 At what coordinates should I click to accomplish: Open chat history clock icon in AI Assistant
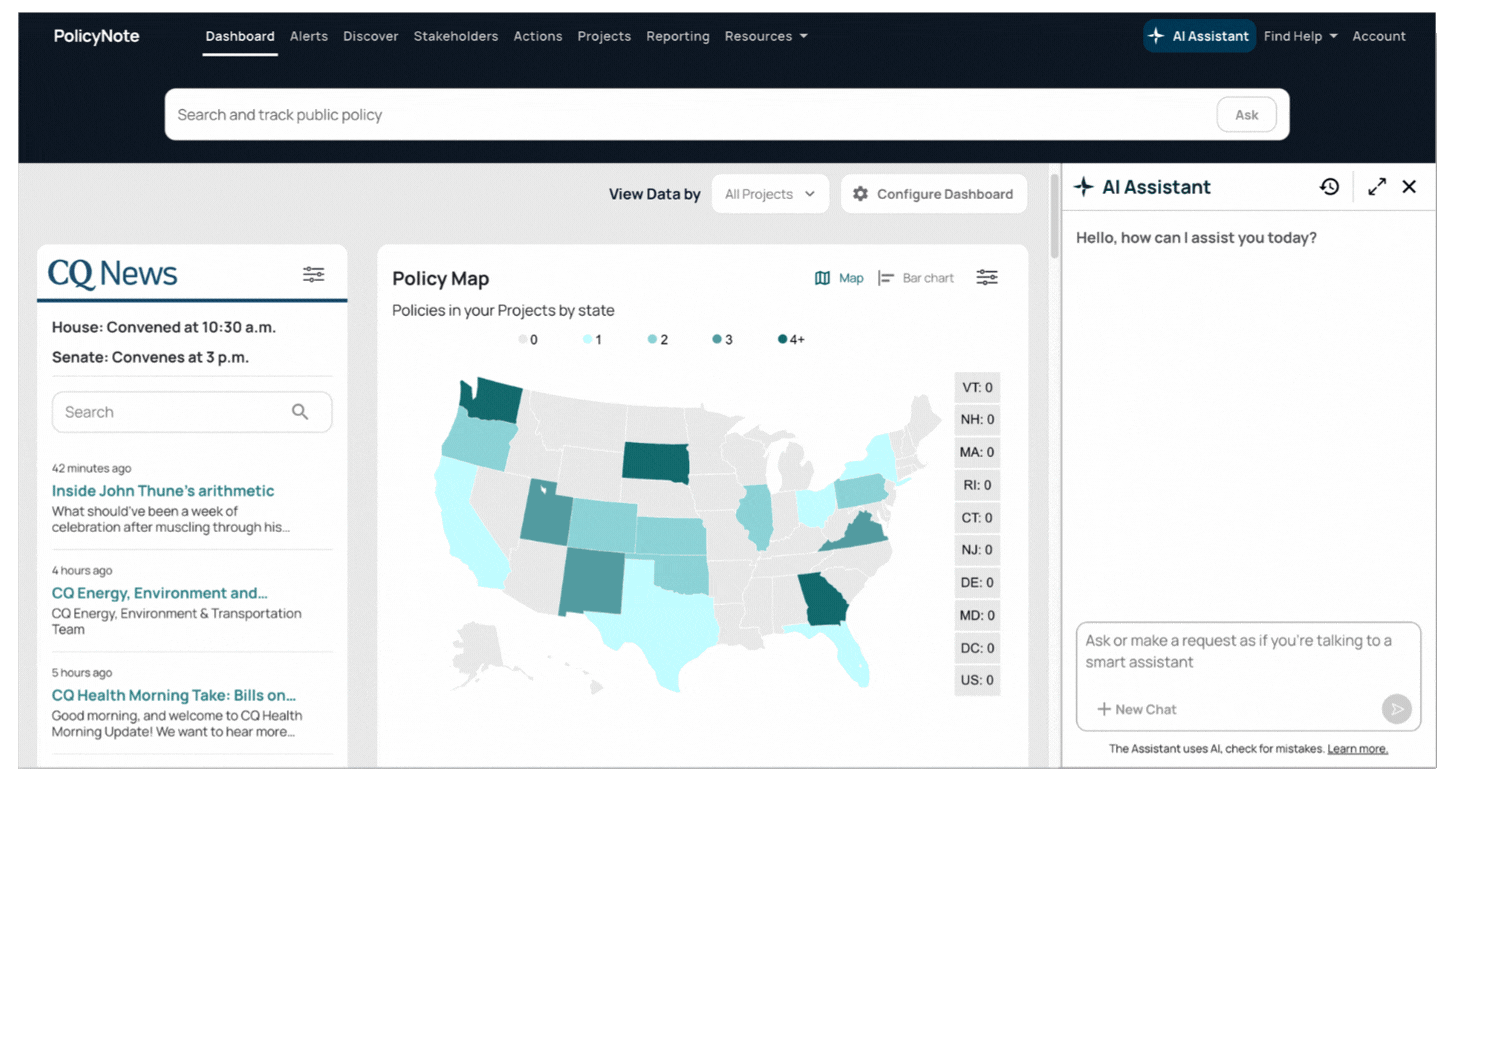pyautogui.click(x=1329, y=187)
